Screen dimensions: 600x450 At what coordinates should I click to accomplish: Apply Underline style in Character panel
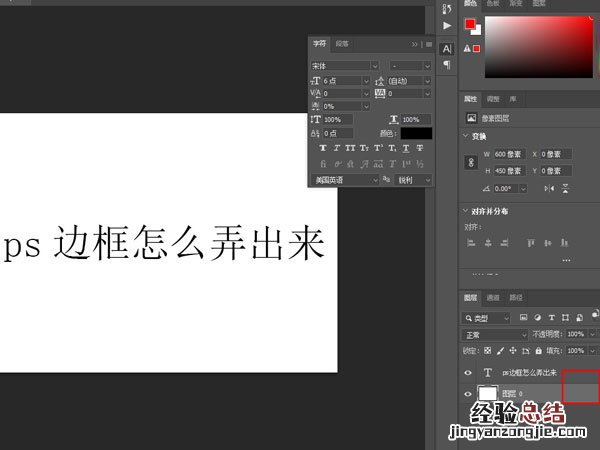tap(405, 148)
